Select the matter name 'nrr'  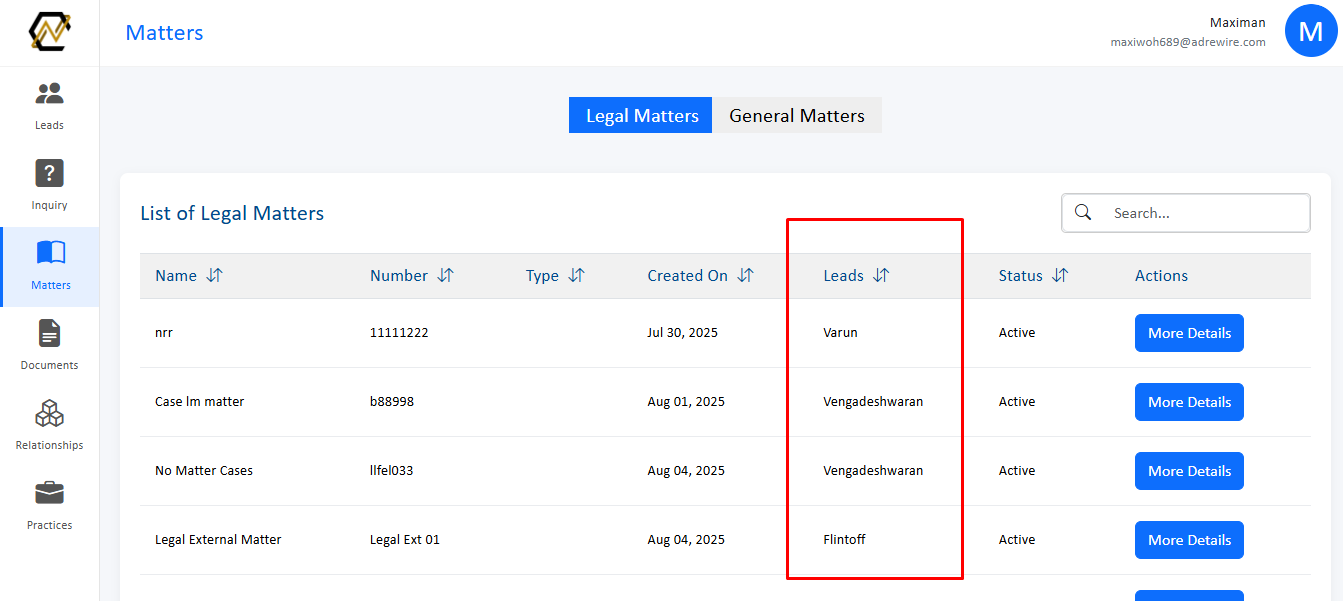pyautogui.click(x=164, y=333)
